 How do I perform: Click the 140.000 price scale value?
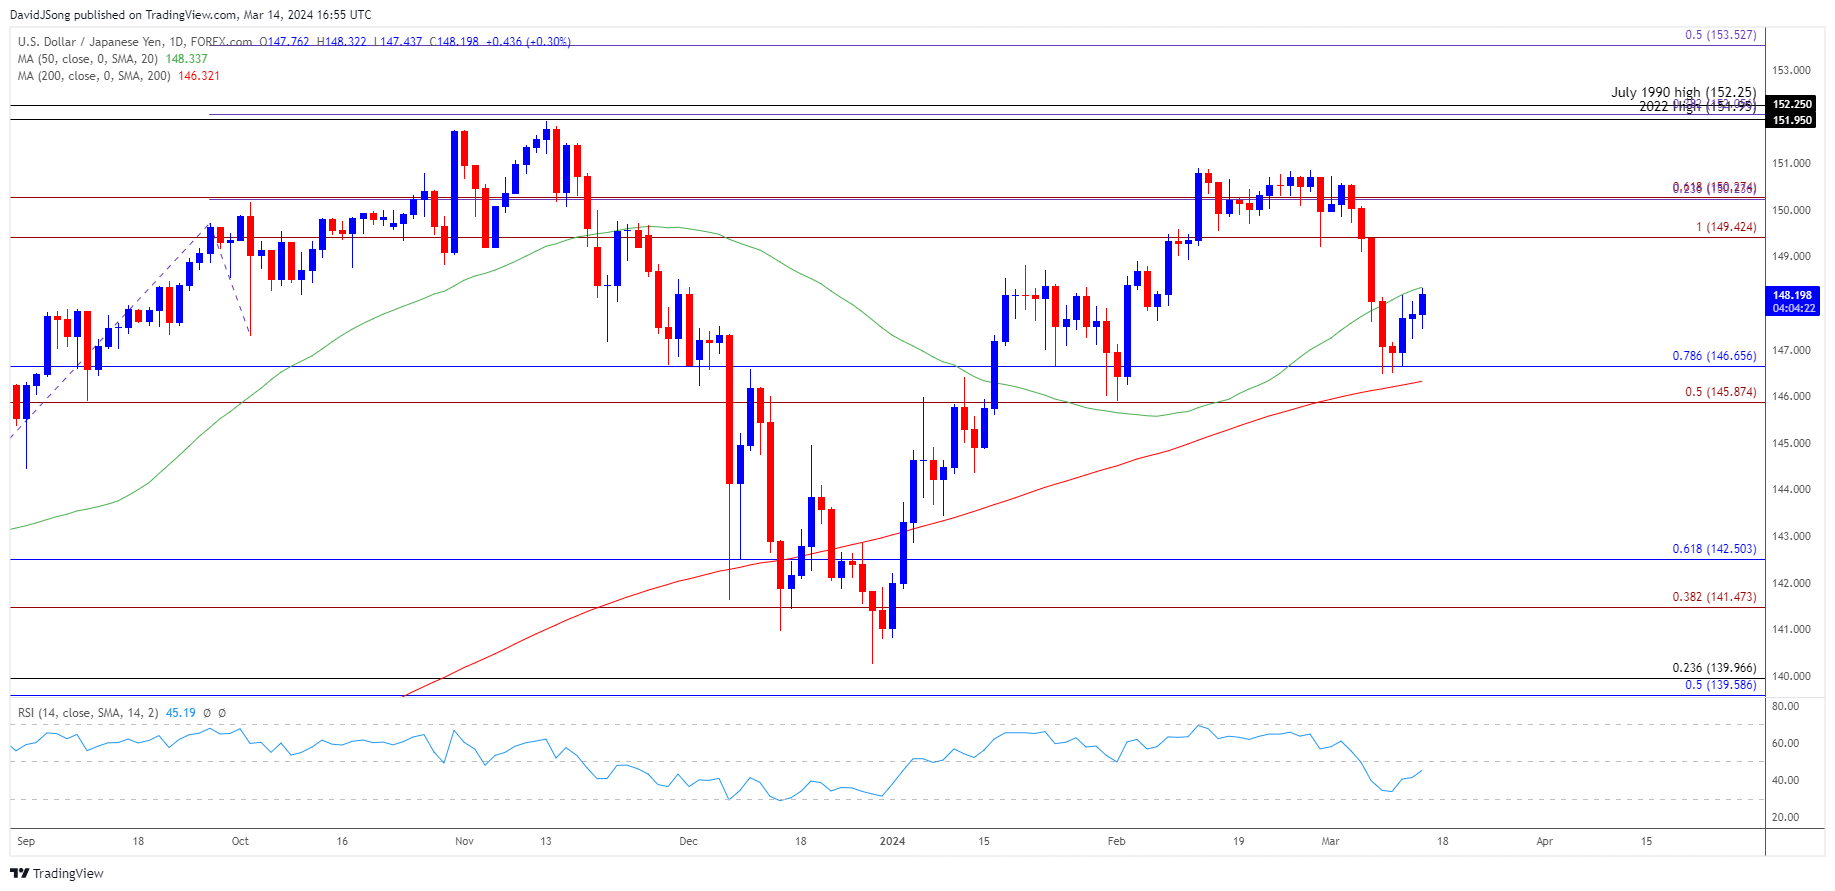(1791, 676)
